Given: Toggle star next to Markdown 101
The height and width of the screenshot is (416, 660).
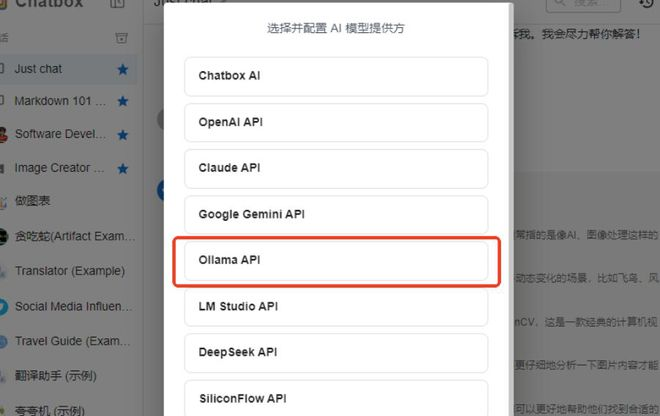Looking at the screenshot, I should pos(122,101).
